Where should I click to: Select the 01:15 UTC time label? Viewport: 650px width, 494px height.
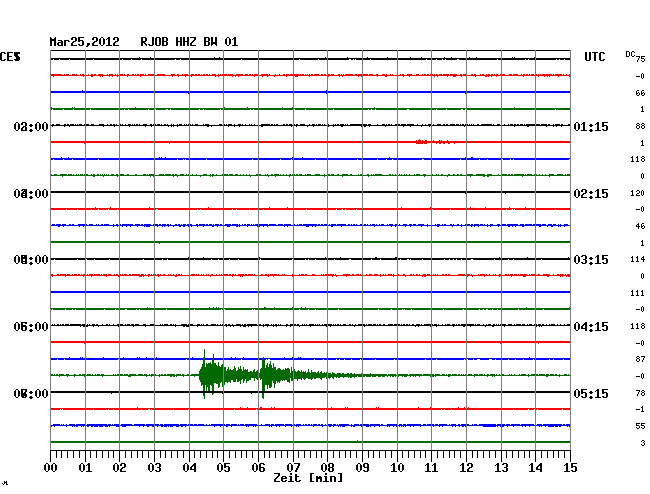click(591, 127)
